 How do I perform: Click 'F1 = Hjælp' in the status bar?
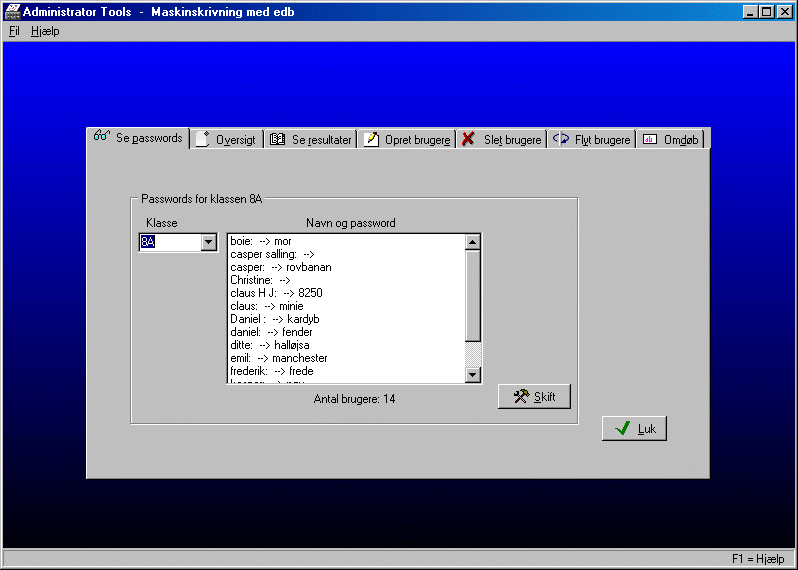click(x=758, y=559)
